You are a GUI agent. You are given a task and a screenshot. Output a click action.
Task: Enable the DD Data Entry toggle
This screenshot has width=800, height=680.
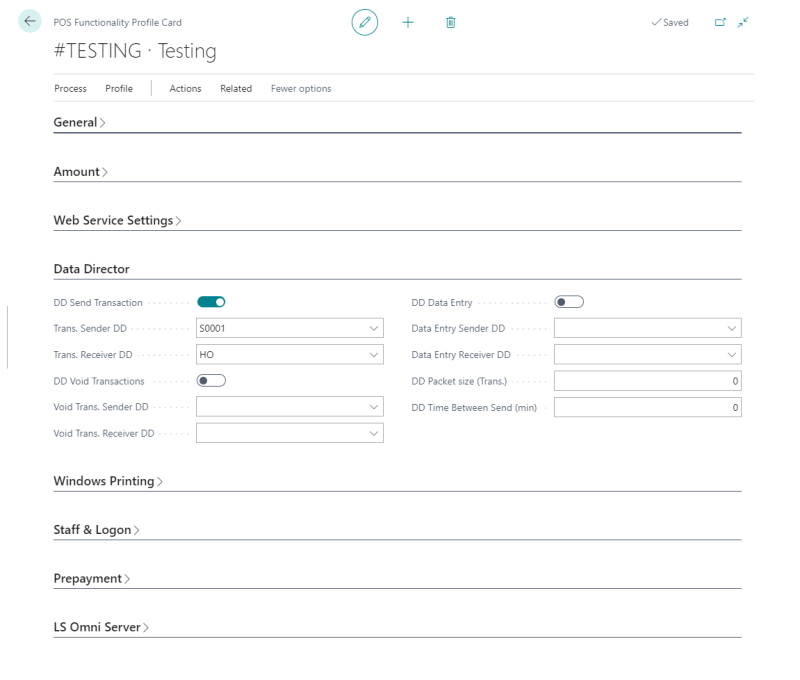(x=568, y=302)
